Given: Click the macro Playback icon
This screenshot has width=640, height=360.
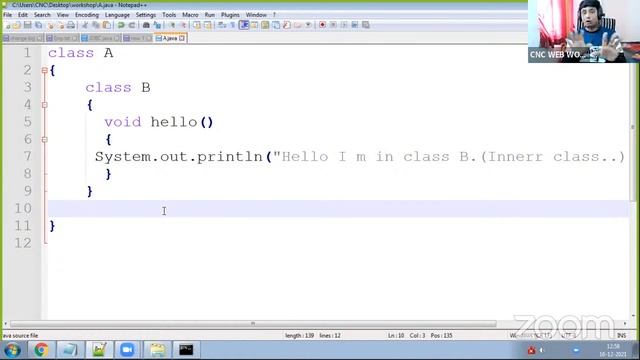Looking at the screenshot, I should [344, 25].
